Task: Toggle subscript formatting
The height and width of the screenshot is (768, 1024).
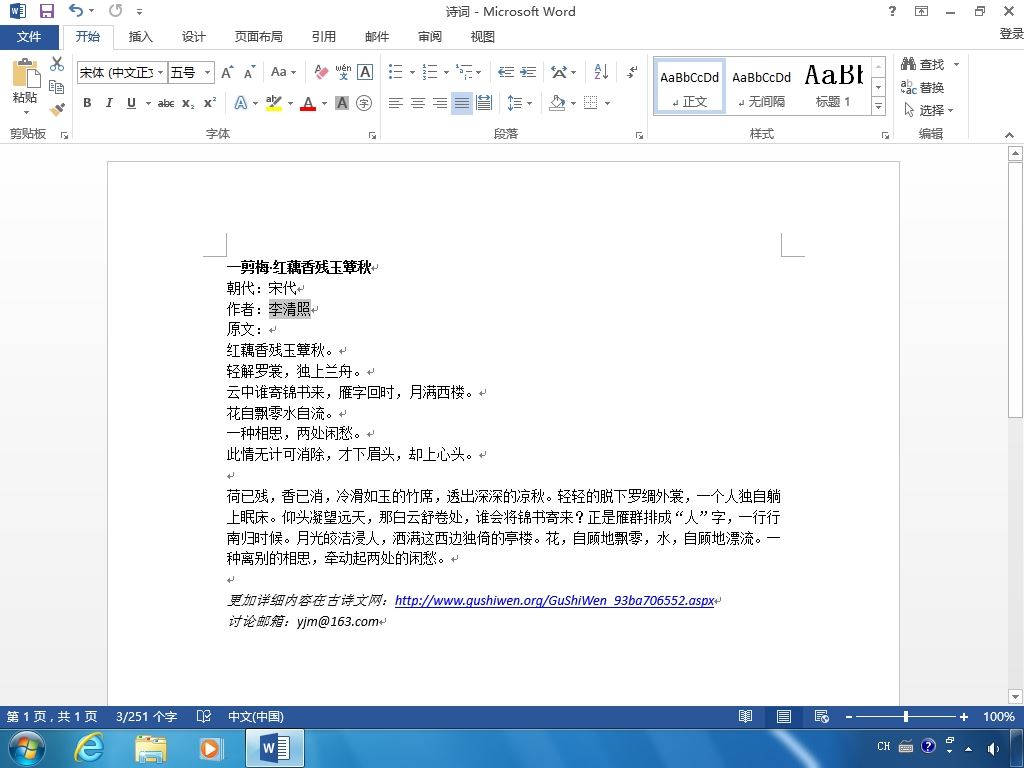Action: pos(188,103)
